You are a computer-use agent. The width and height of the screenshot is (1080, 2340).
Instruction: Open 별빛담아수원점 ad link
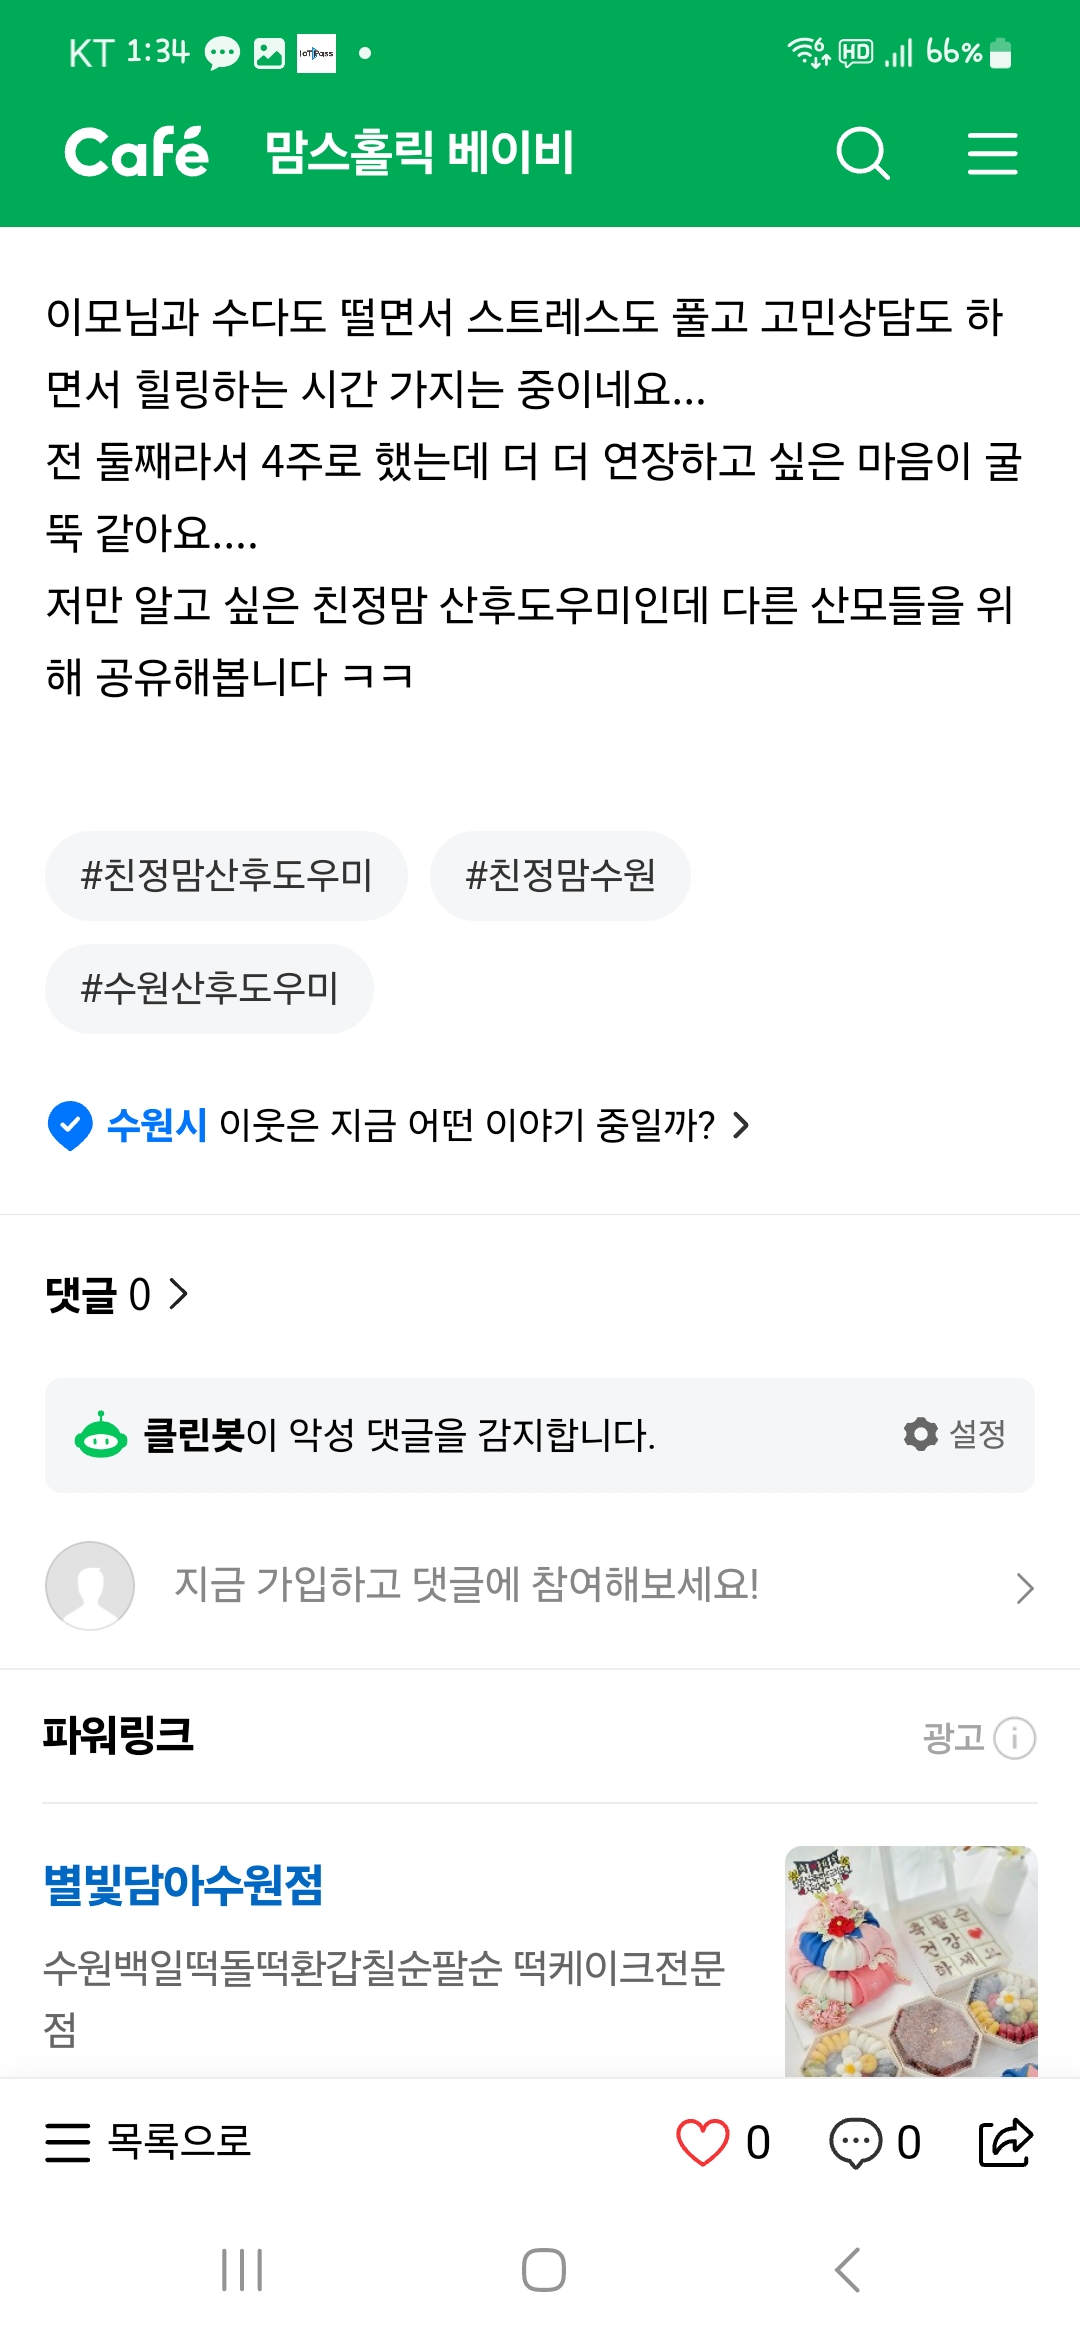point(184,1886)
